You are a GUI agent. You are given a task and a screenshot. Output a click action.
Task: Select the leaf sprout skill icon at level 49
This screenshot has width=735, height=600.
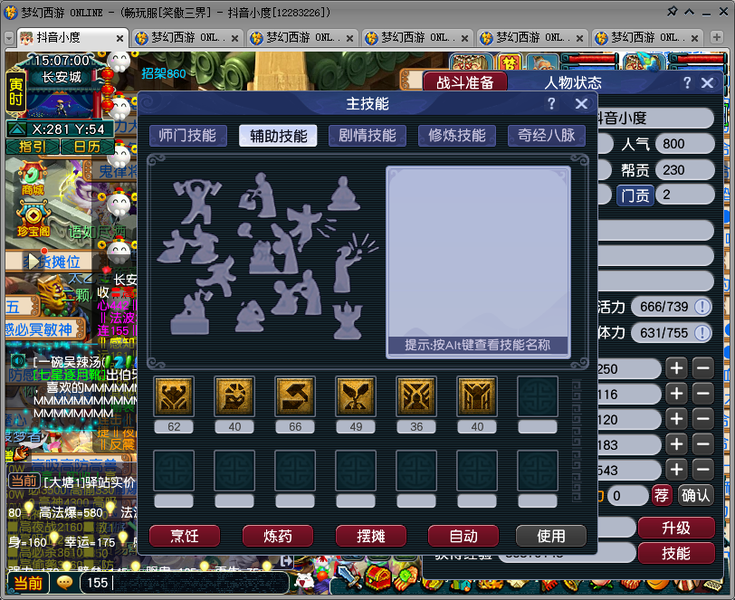coord(356,396)
